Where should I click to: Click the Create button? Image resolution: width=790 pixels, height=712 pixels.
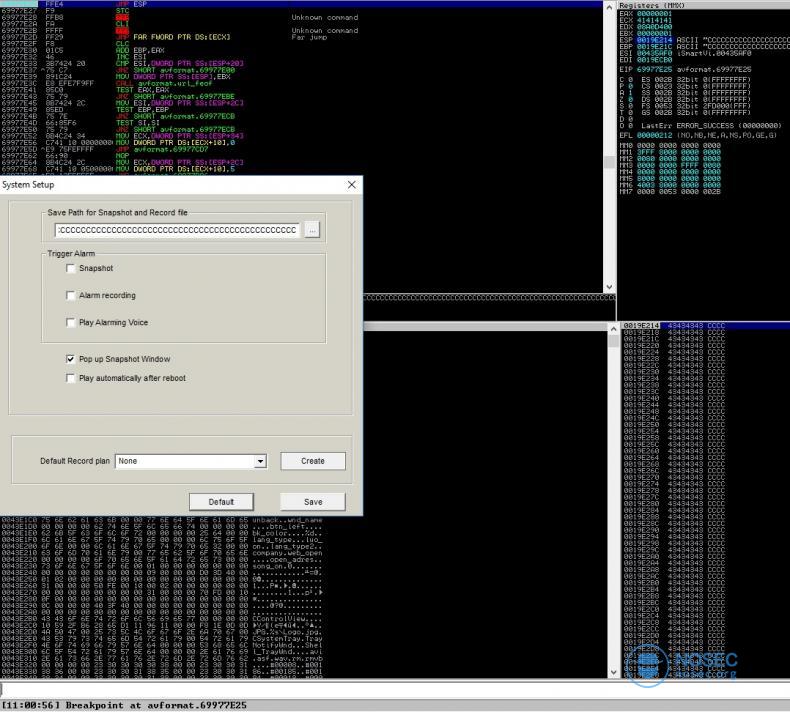313,461
